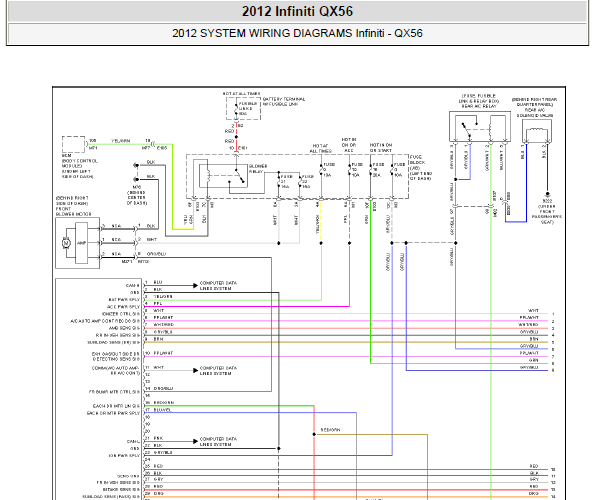Click the BAT PWR SPLY pin label

pos(124,300)
